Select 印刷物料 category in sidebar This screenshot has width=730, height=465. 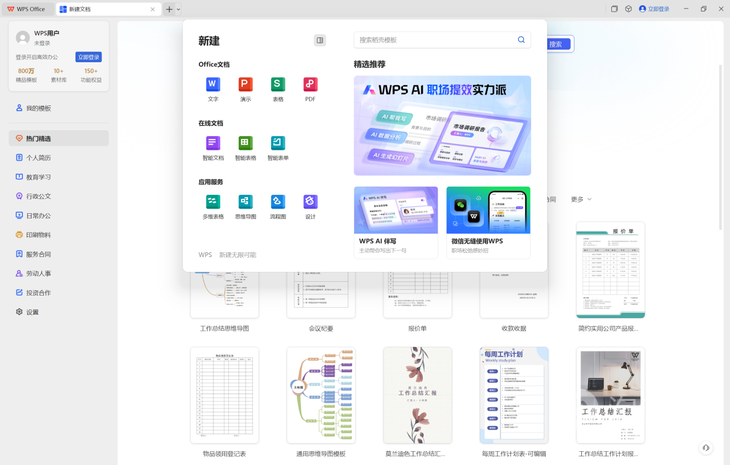pos(59,235)
